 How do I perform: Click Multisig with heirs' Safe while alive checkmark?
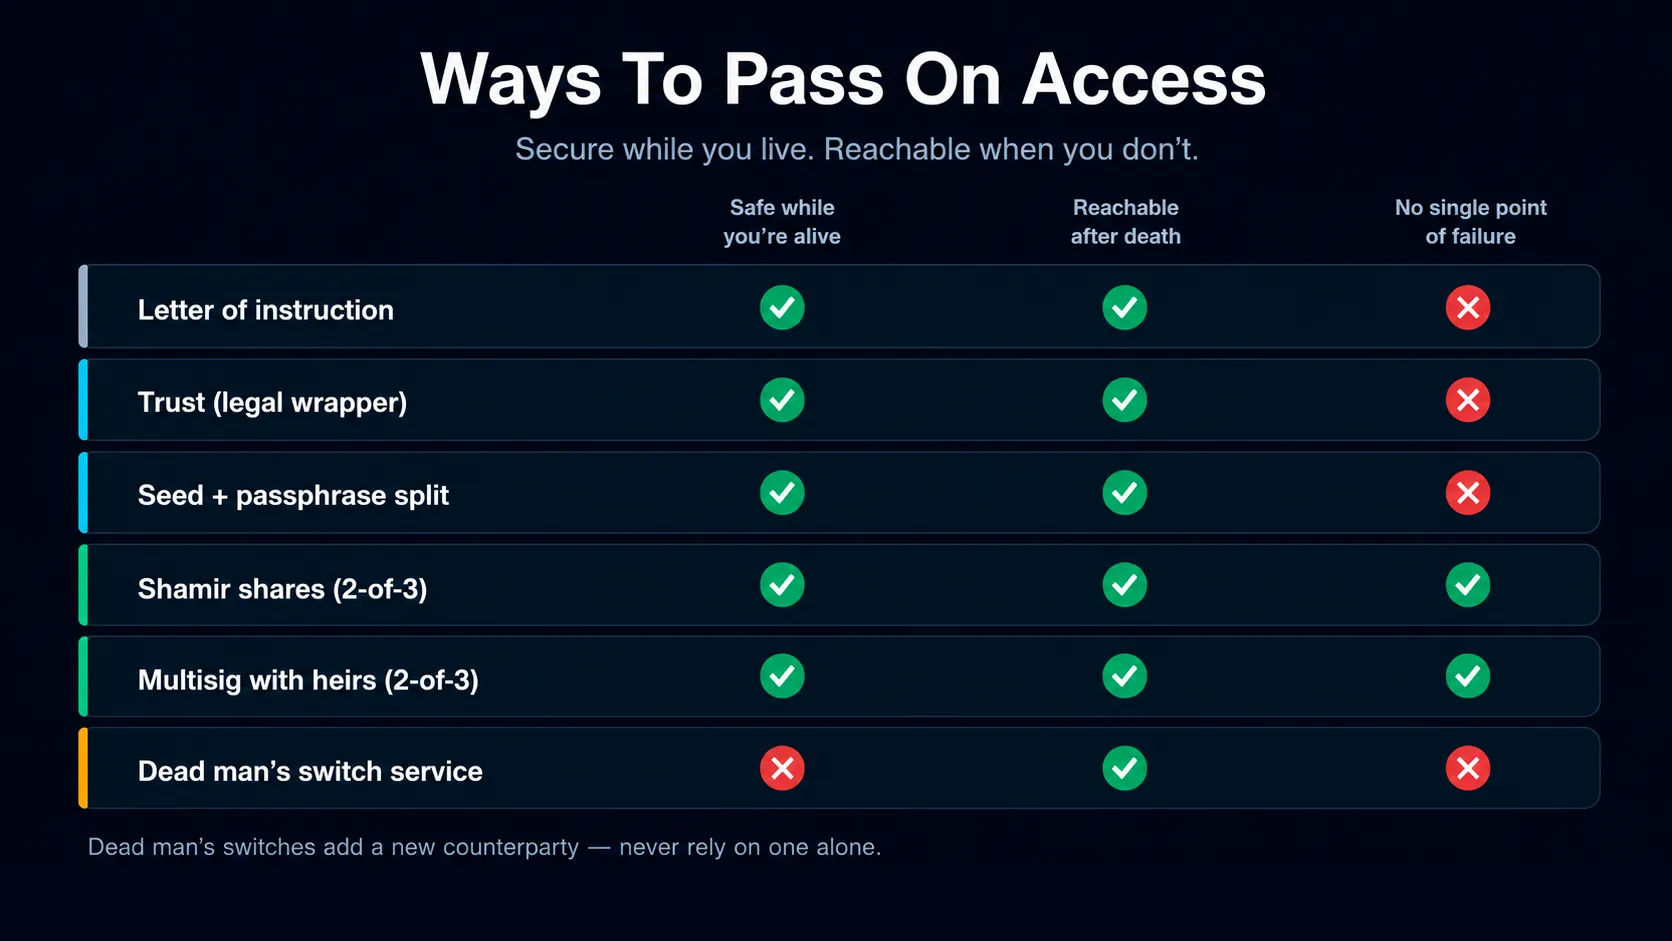pos(782,676)
